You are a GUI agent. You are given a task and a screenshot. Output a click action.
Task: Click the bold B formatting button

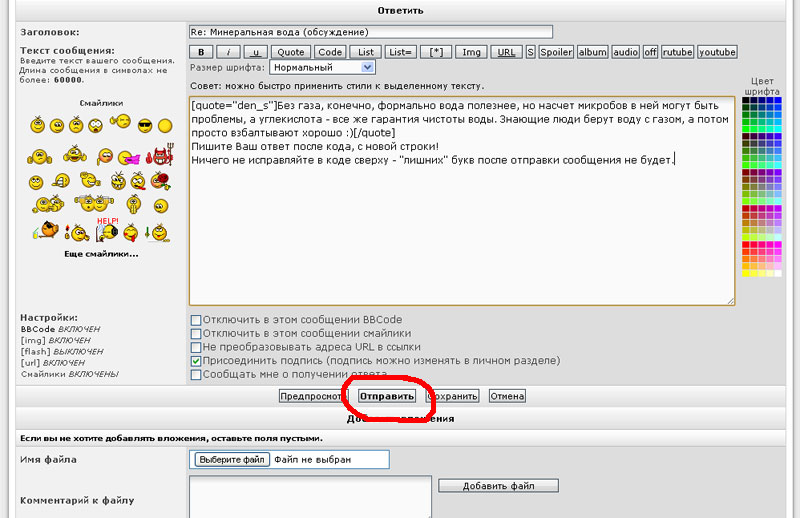pyautogui.click(x=201, y=52)
